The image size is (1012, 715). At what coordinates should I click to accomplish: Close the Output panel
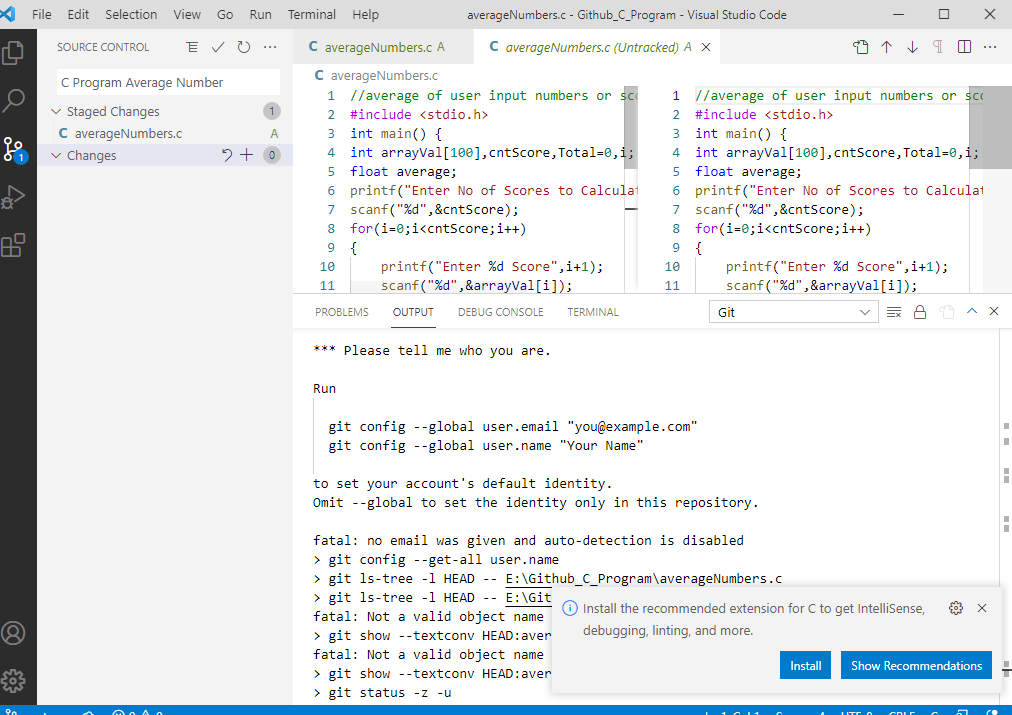pos(994,312)
